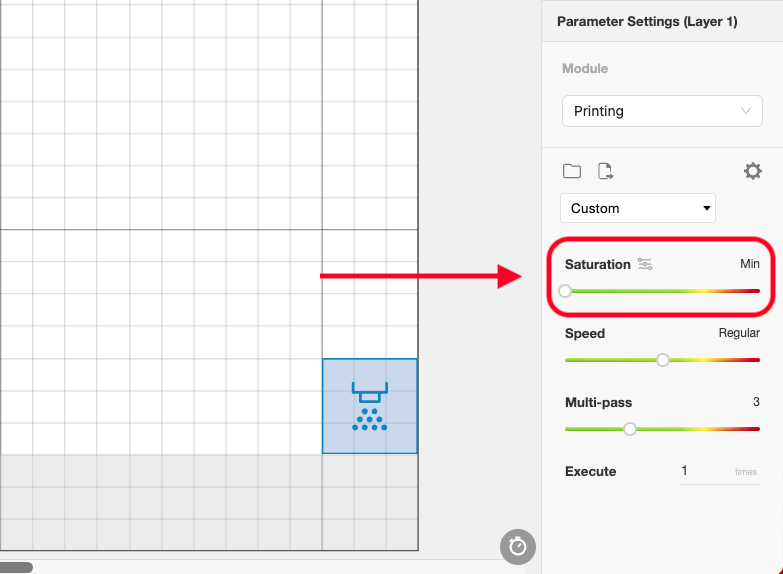783x574 pixels.
Task: Click the Execute times input field
Action: point(720,471)
